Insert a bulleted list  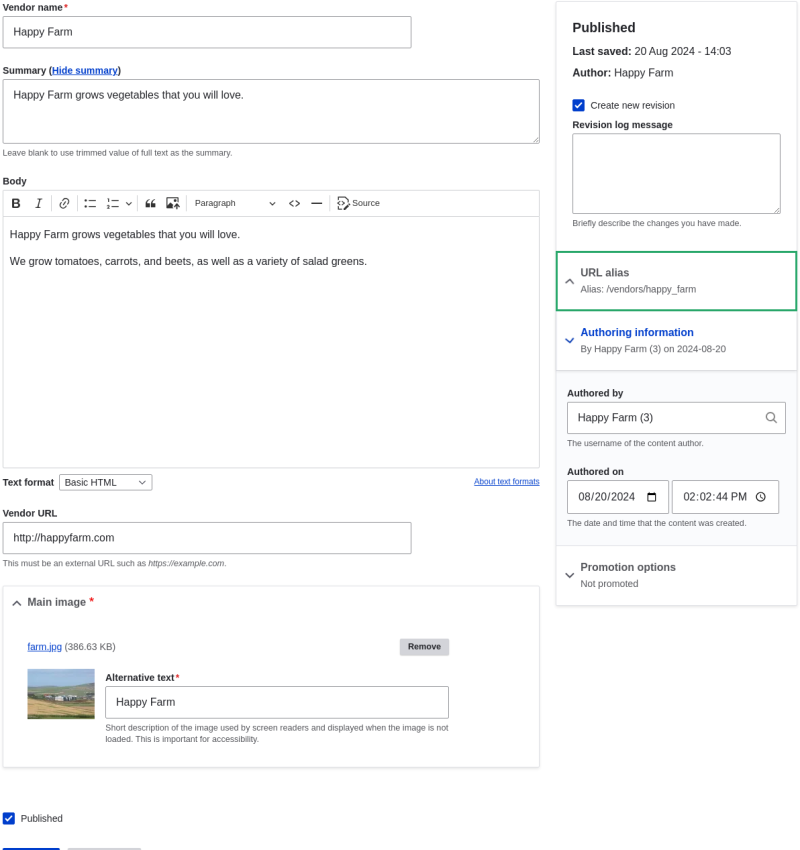pos(90,203)
